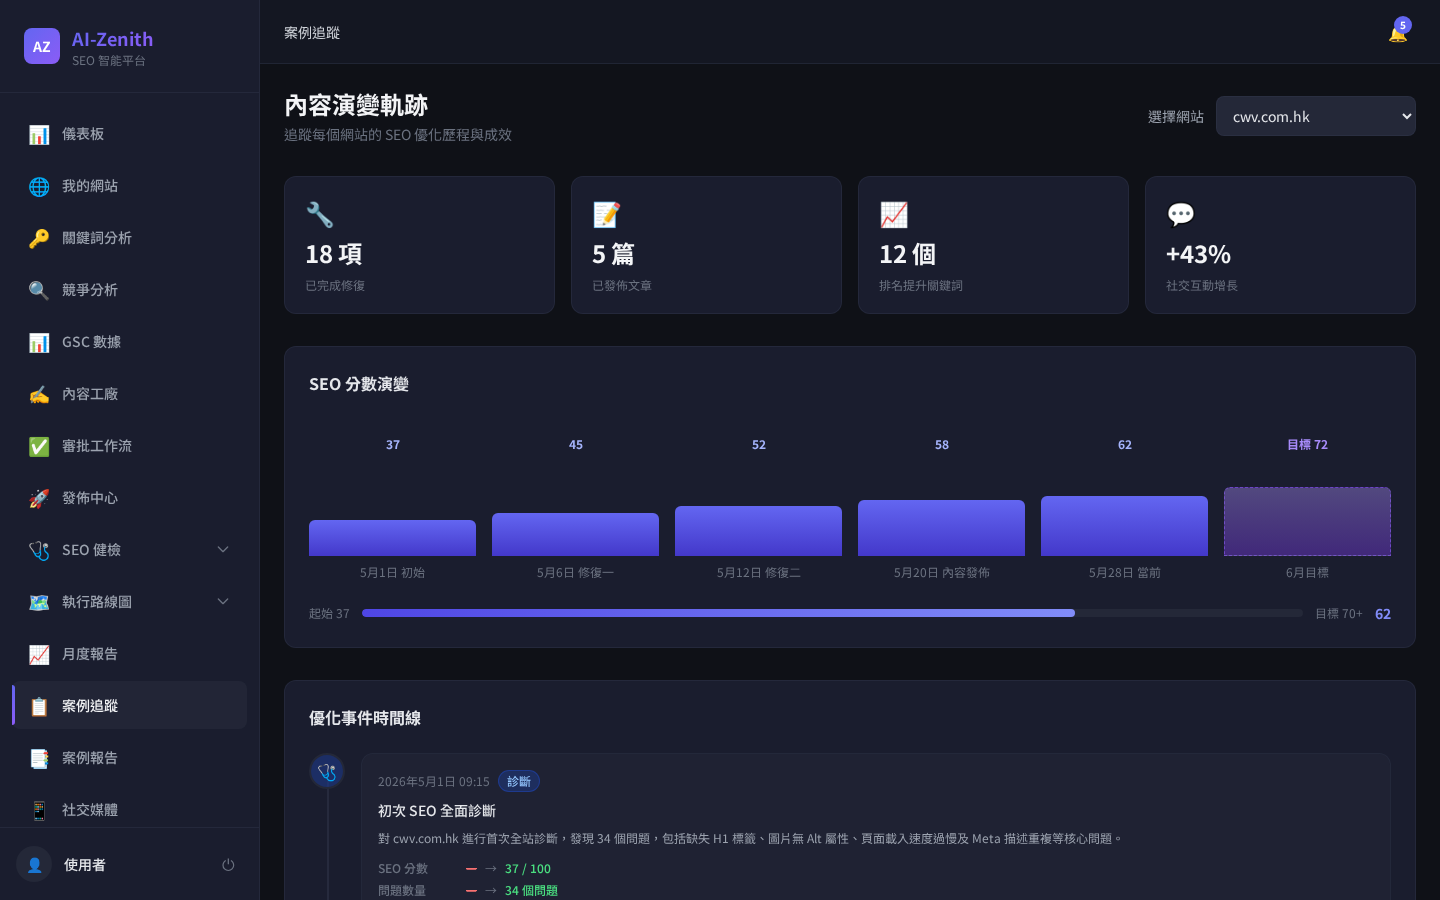Open 案例報告 menu item

[x=129, y=758]
